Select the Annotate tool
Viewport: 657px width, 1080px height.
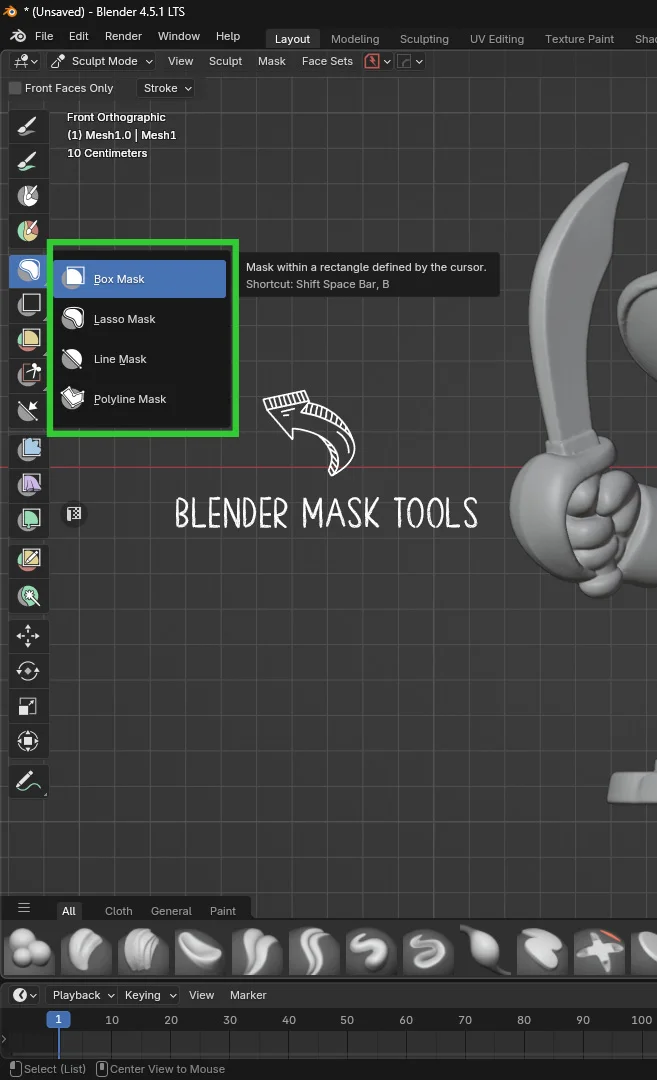point(28,781)
